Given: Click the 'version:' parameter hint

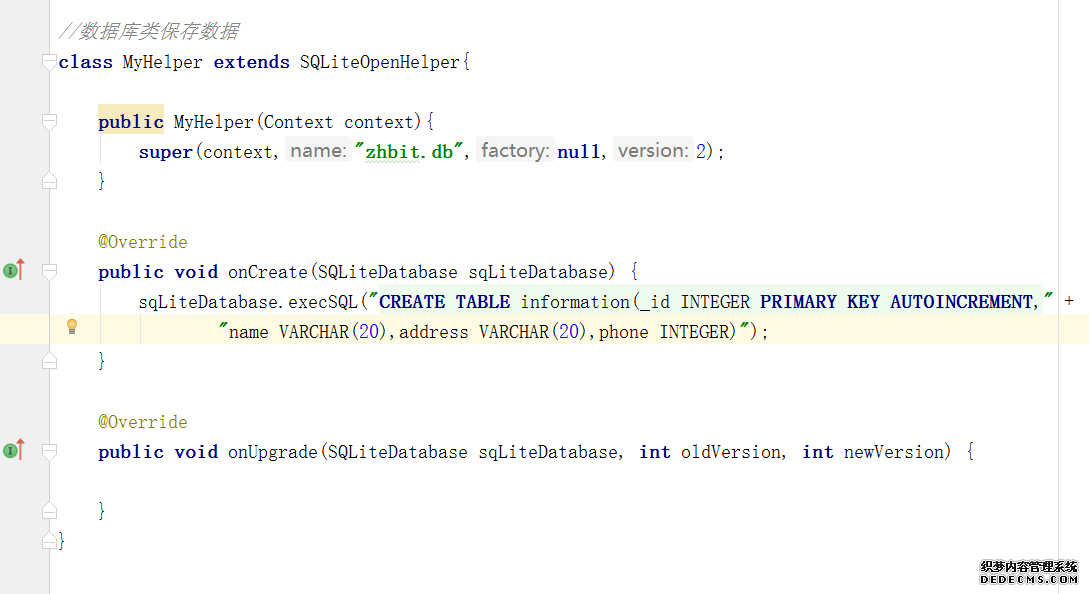Looking at the screenshot, I should click(652, 151).
